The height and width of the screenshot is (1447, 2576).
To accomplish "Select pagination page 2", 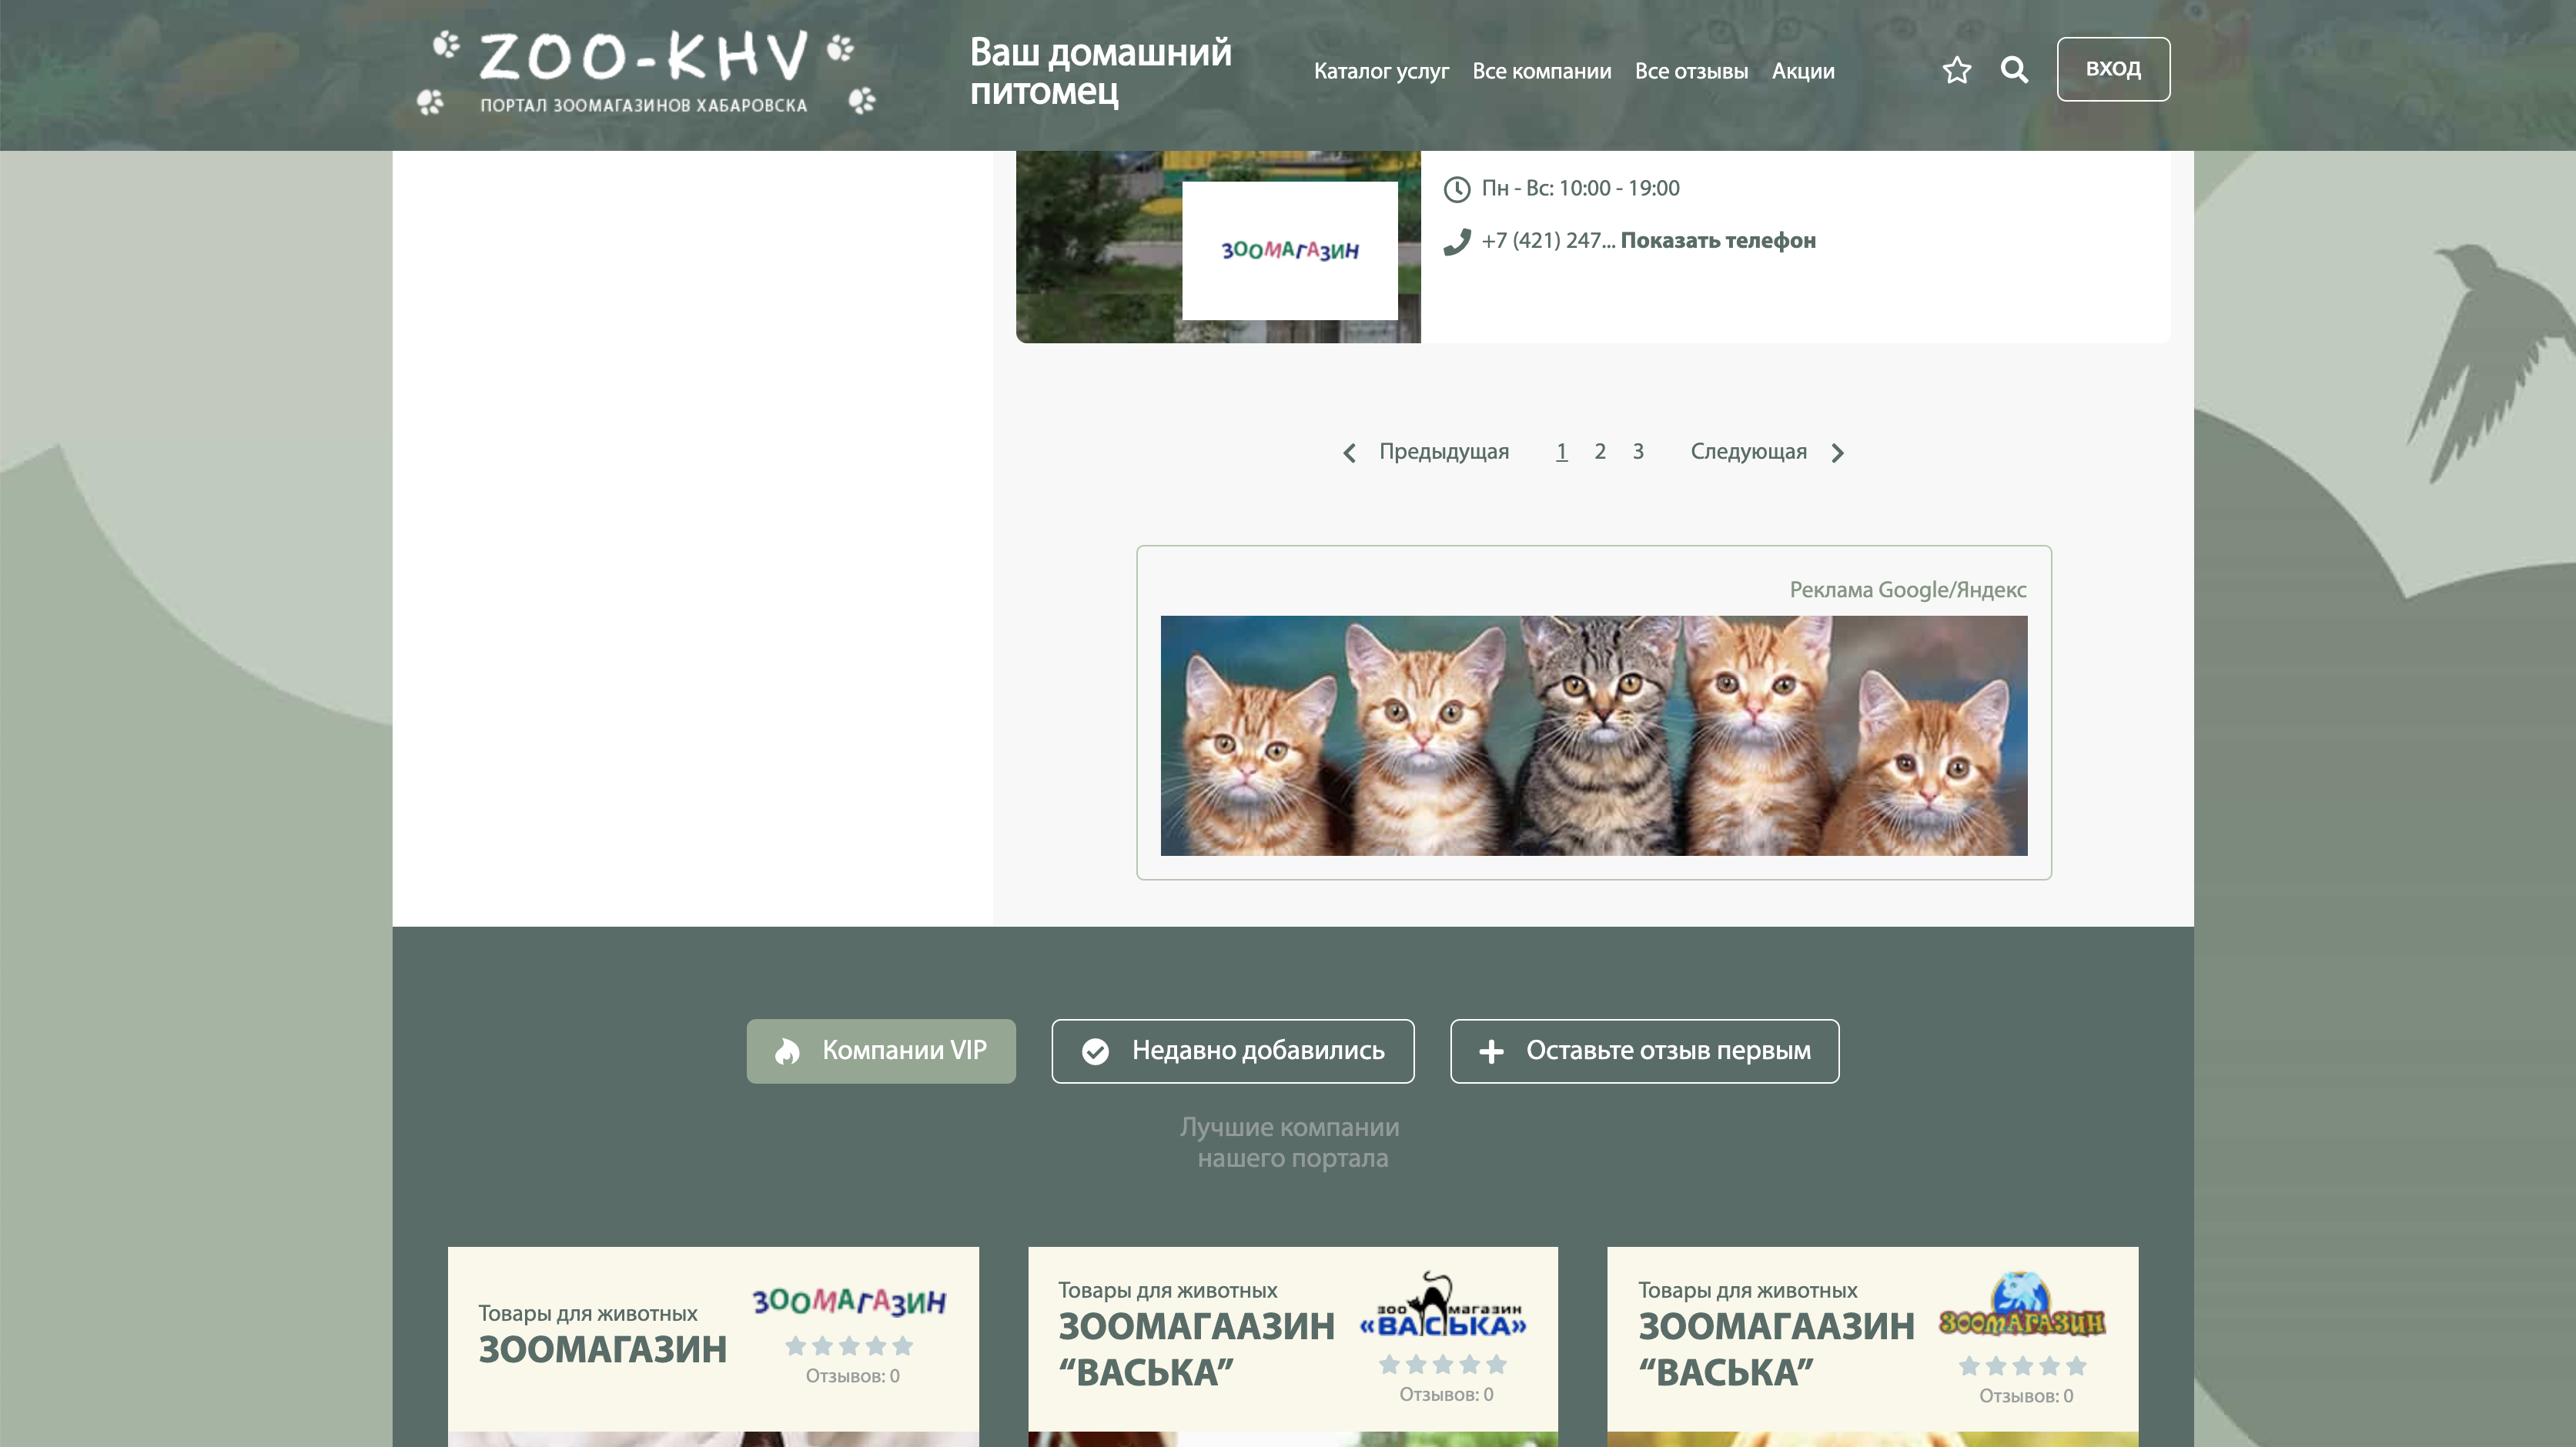I will 1600,452.
